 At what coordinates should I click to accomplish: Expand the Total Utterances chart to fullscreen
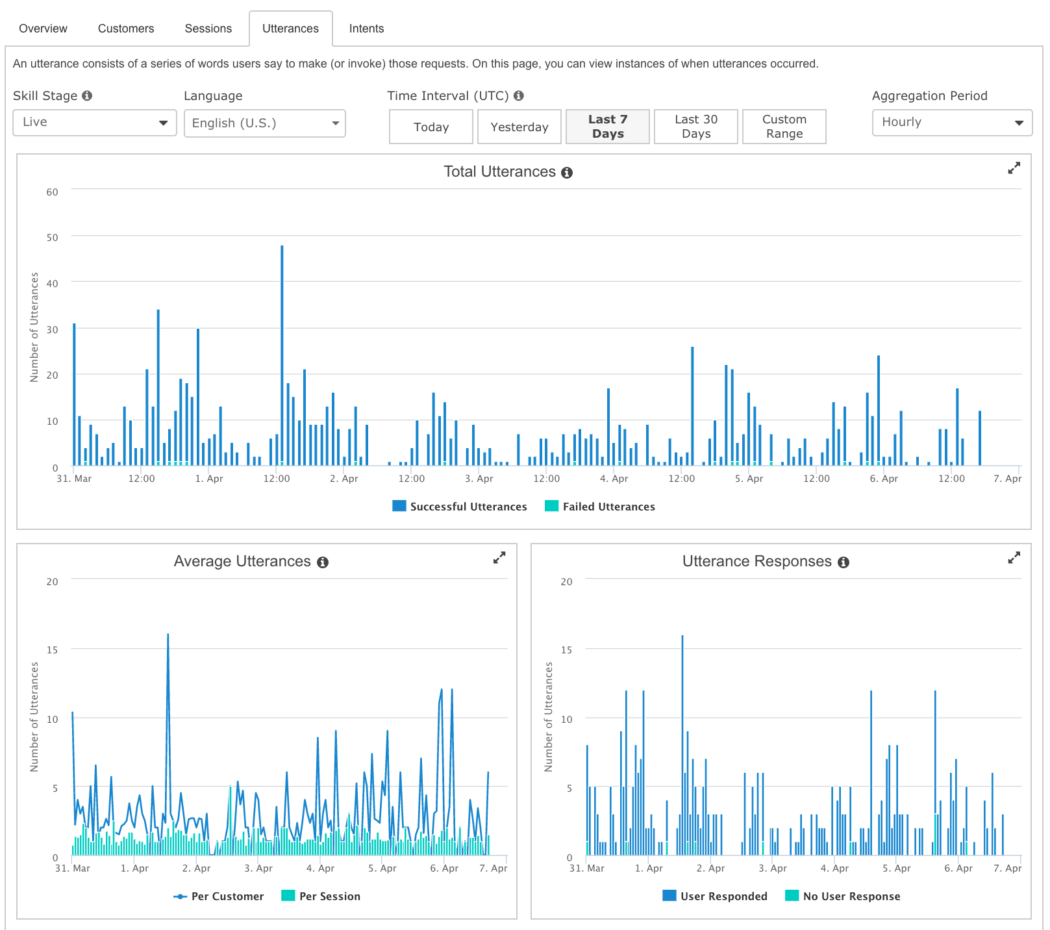[x=1015, y=168]
